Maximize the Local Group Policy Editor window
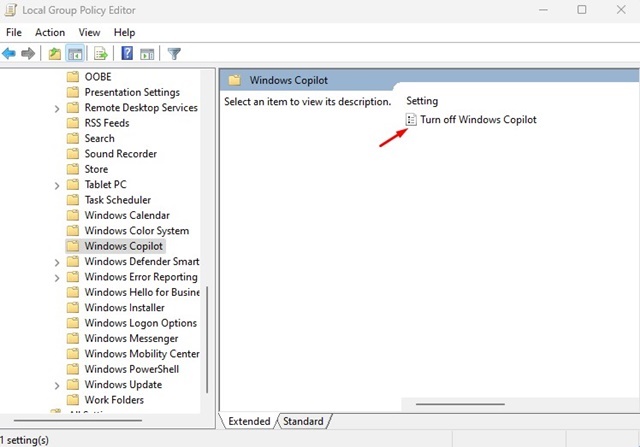This screenshot has height=447, width=640. 582,10
